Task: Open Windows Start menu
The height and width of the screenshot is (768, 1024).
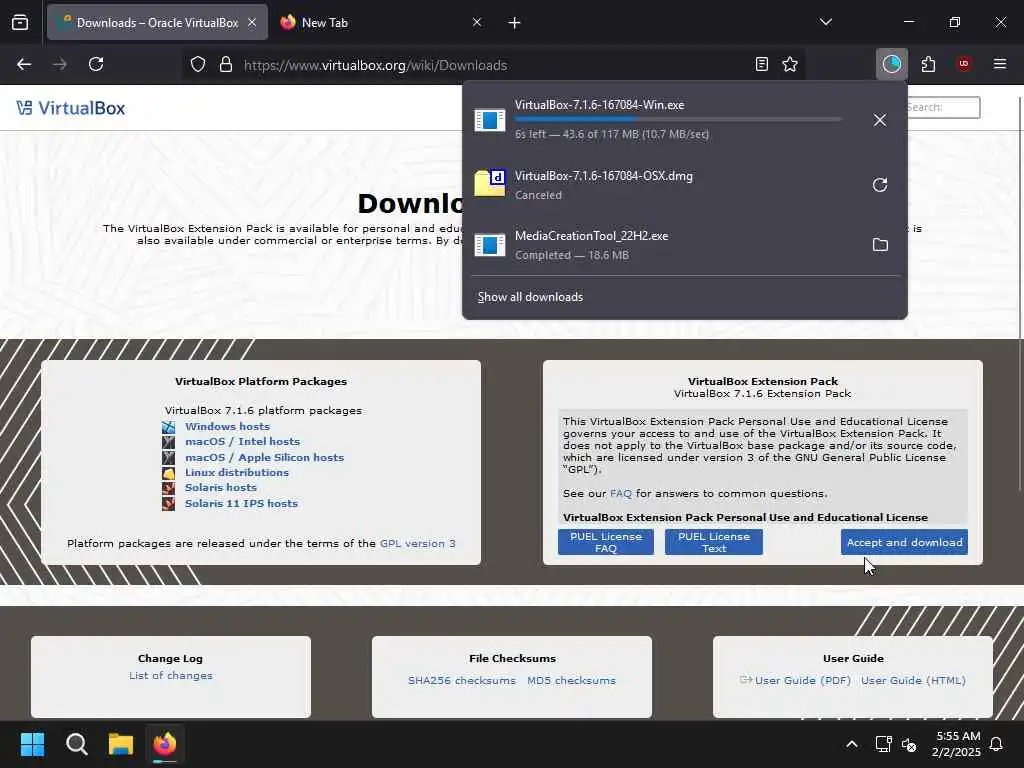Action: pos(32,744)
